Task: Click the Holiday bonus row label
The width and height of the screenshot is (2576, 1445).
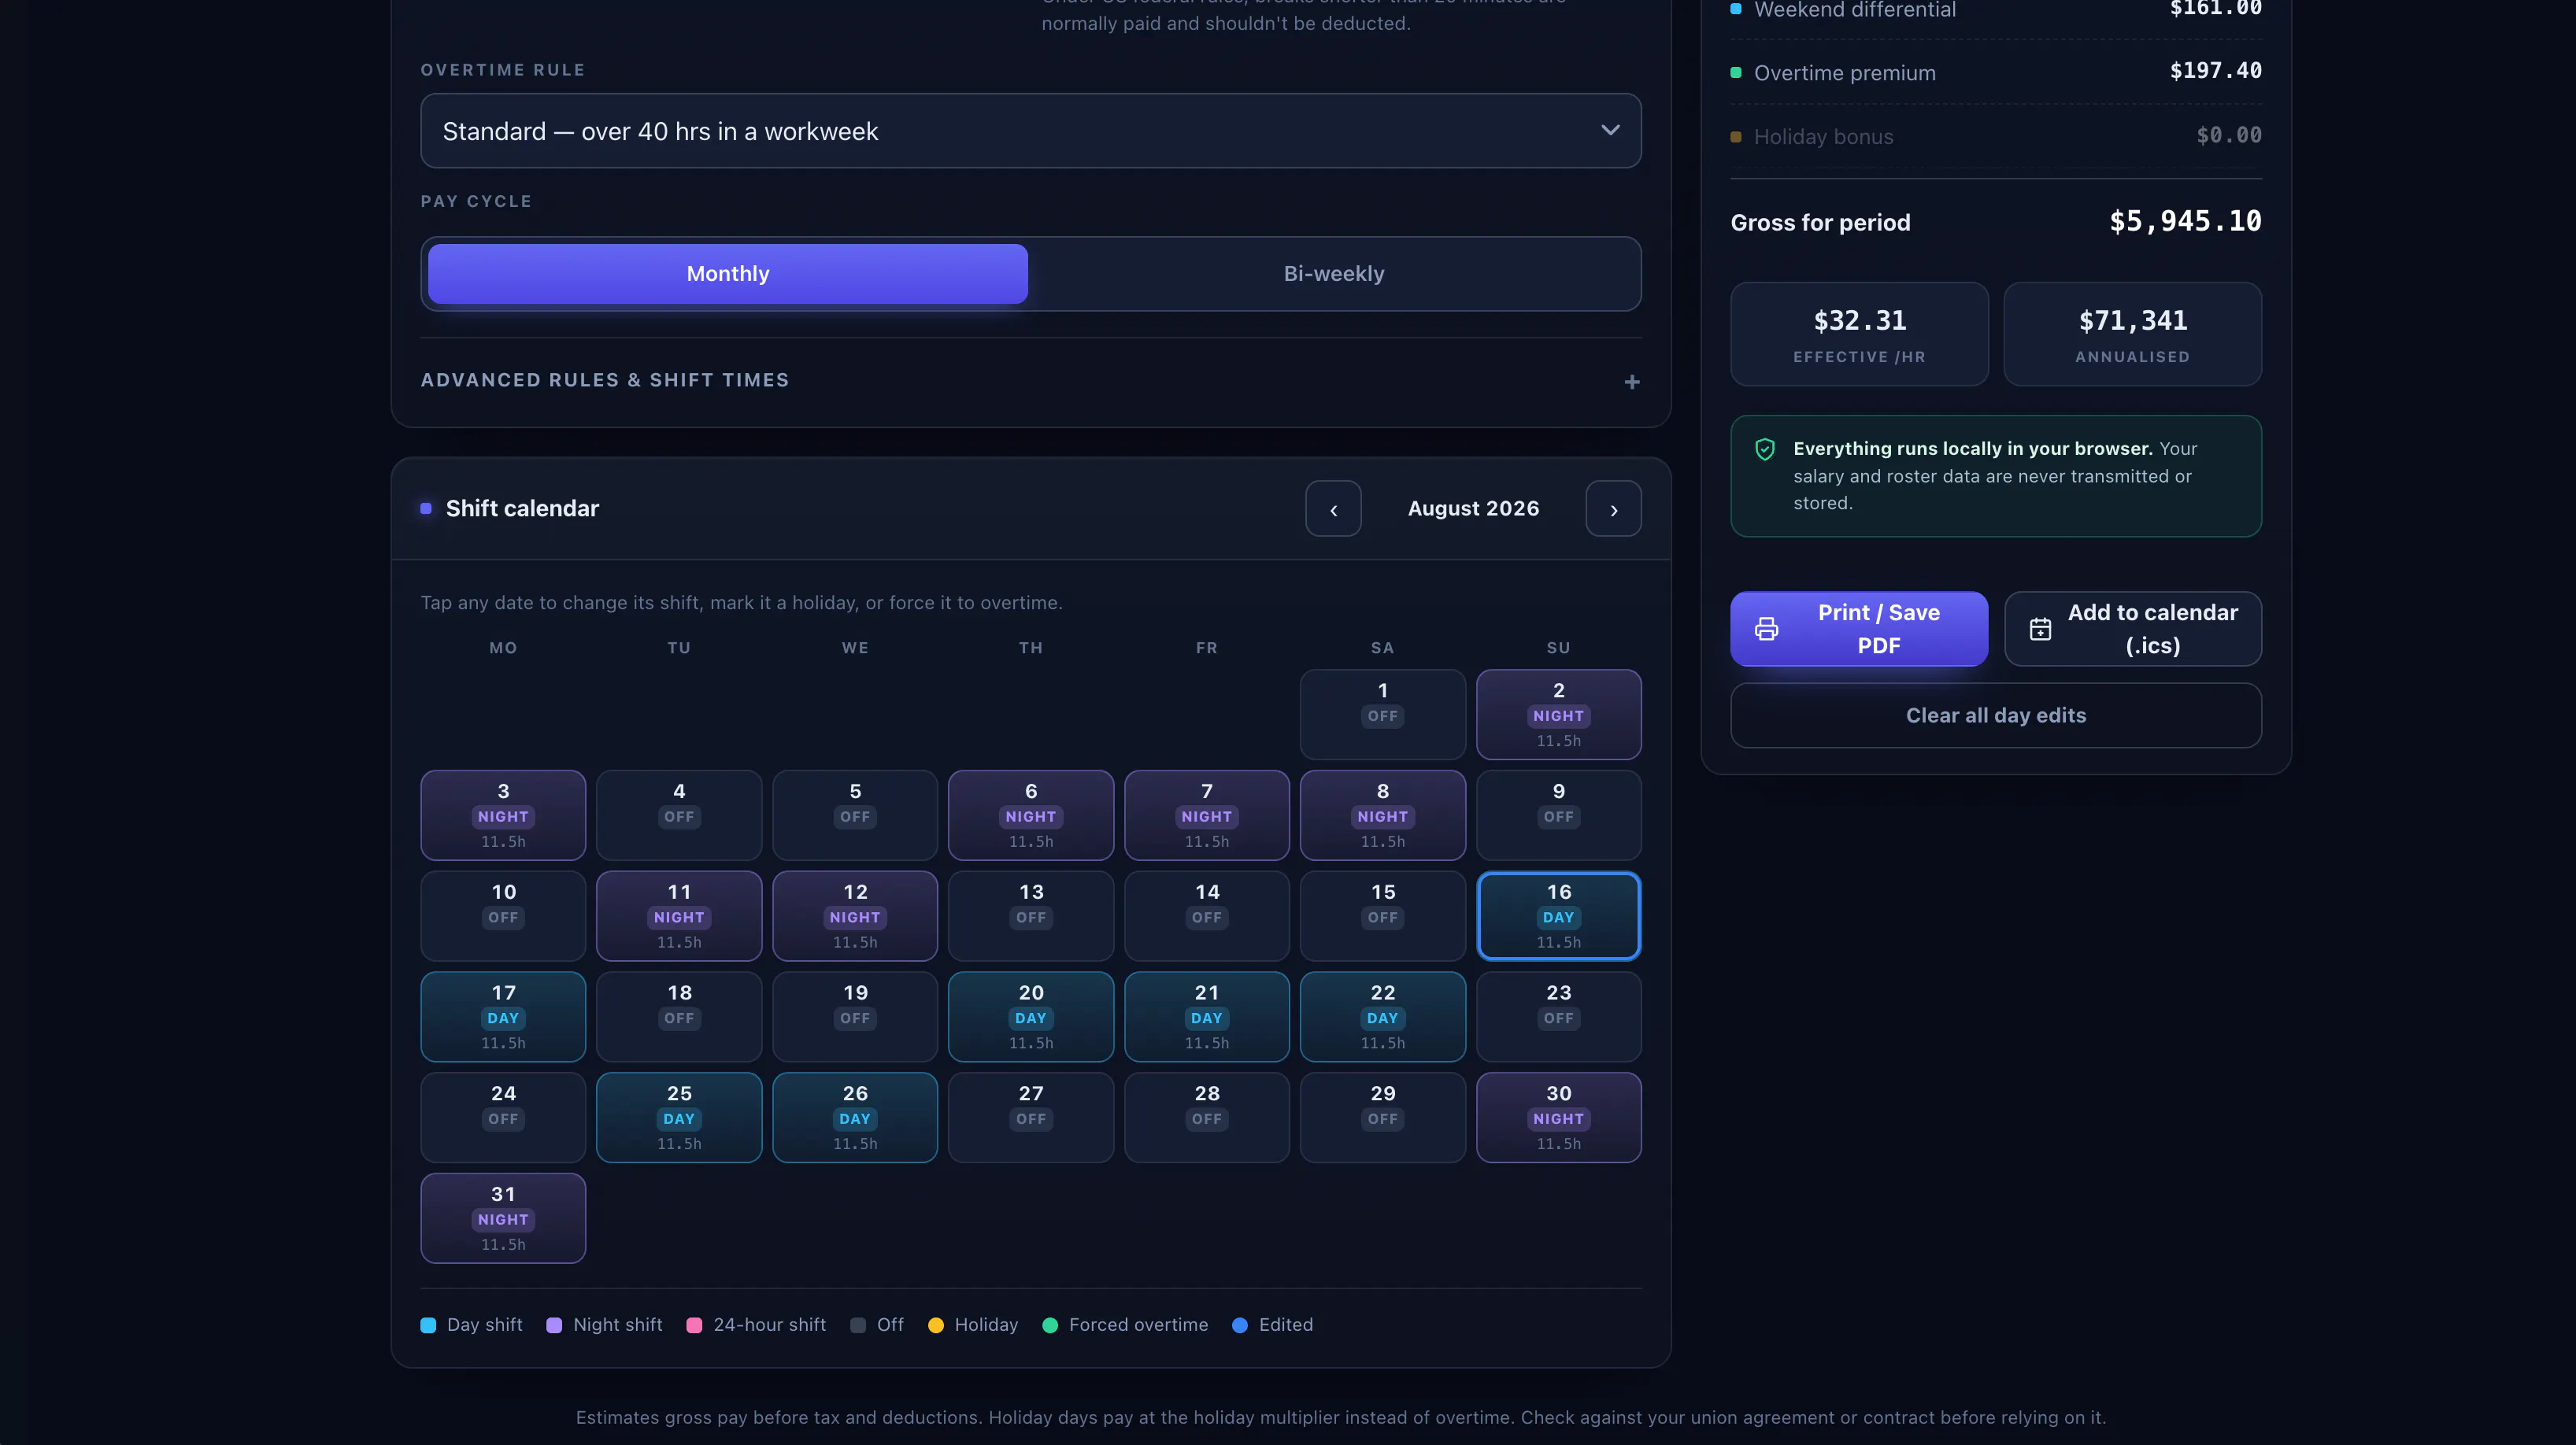Action: [1823, 137]
